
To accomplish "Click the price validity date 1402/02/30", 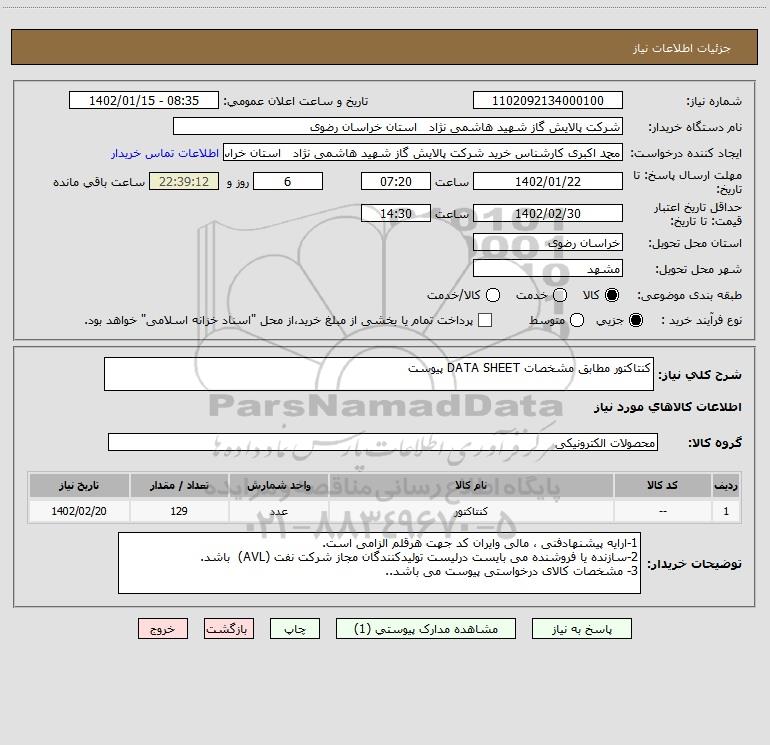I will 548,213.
